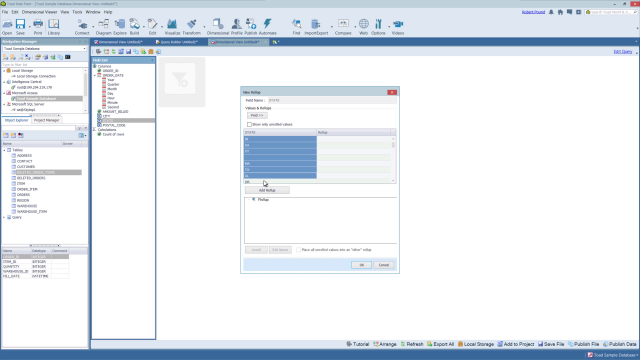Open the Compare tool
The width and height of the screenshot is (640, 360).
(x=343, y=27)
